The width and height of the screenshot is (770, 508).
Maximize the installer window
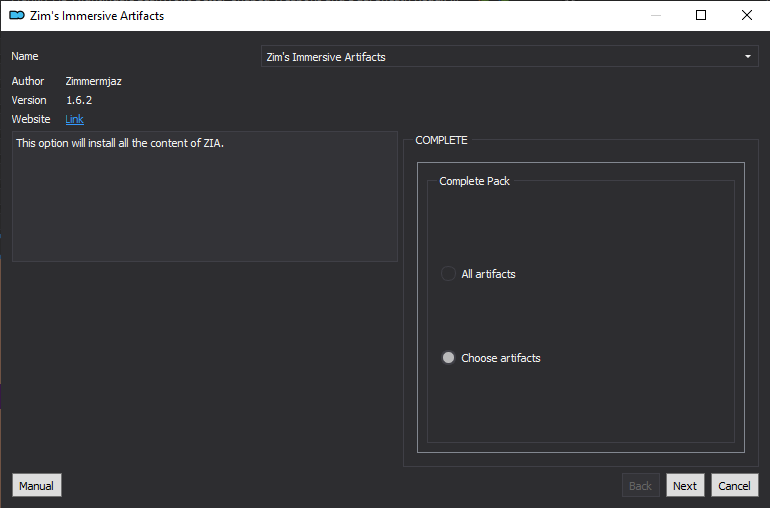(x=701, y=15)
